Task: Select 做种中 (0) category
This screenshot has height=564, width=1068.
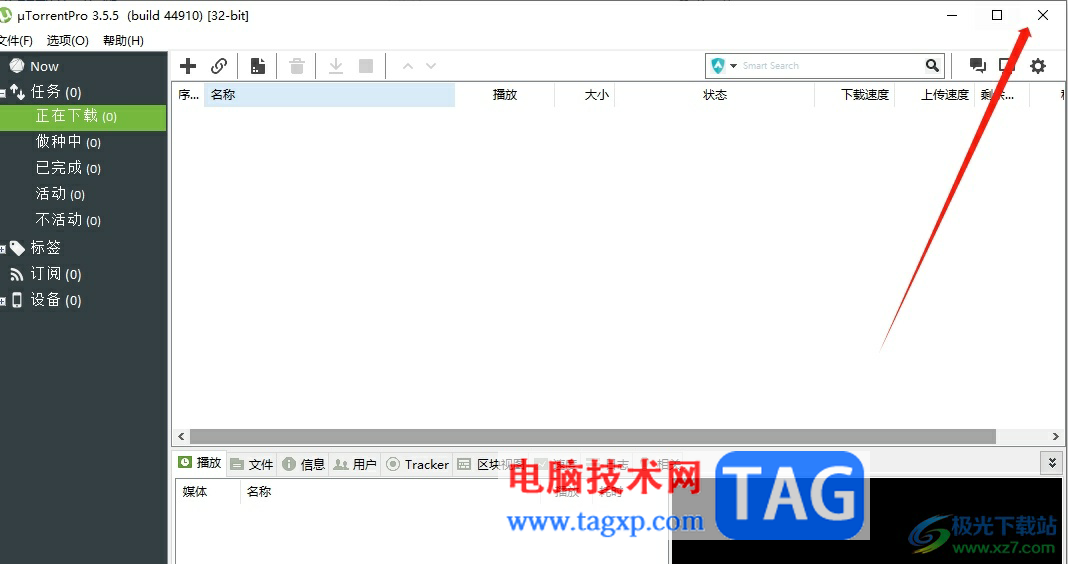Action: click(x=68, y=142)
